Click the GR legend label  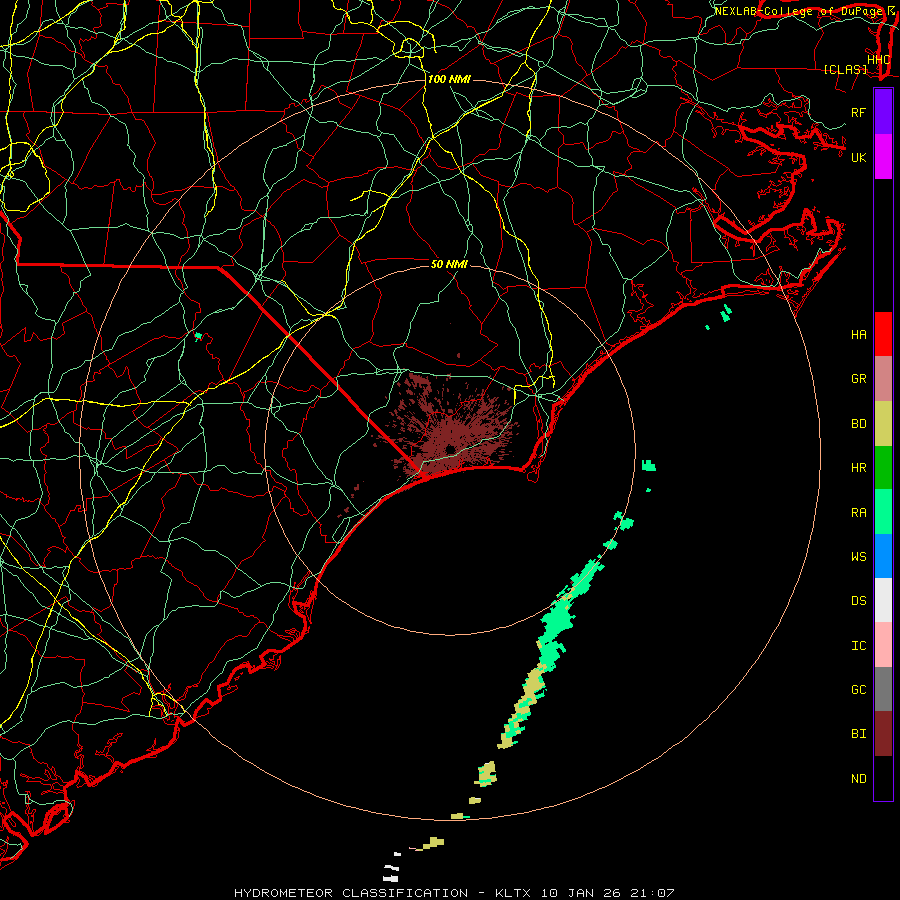858,379
